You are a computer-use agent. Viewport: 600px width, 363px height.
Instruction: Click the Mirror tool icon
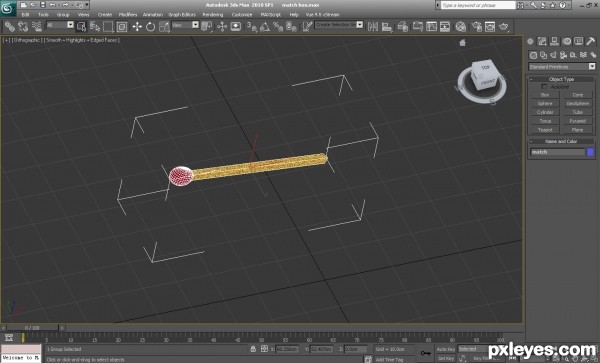click(372, 26)
